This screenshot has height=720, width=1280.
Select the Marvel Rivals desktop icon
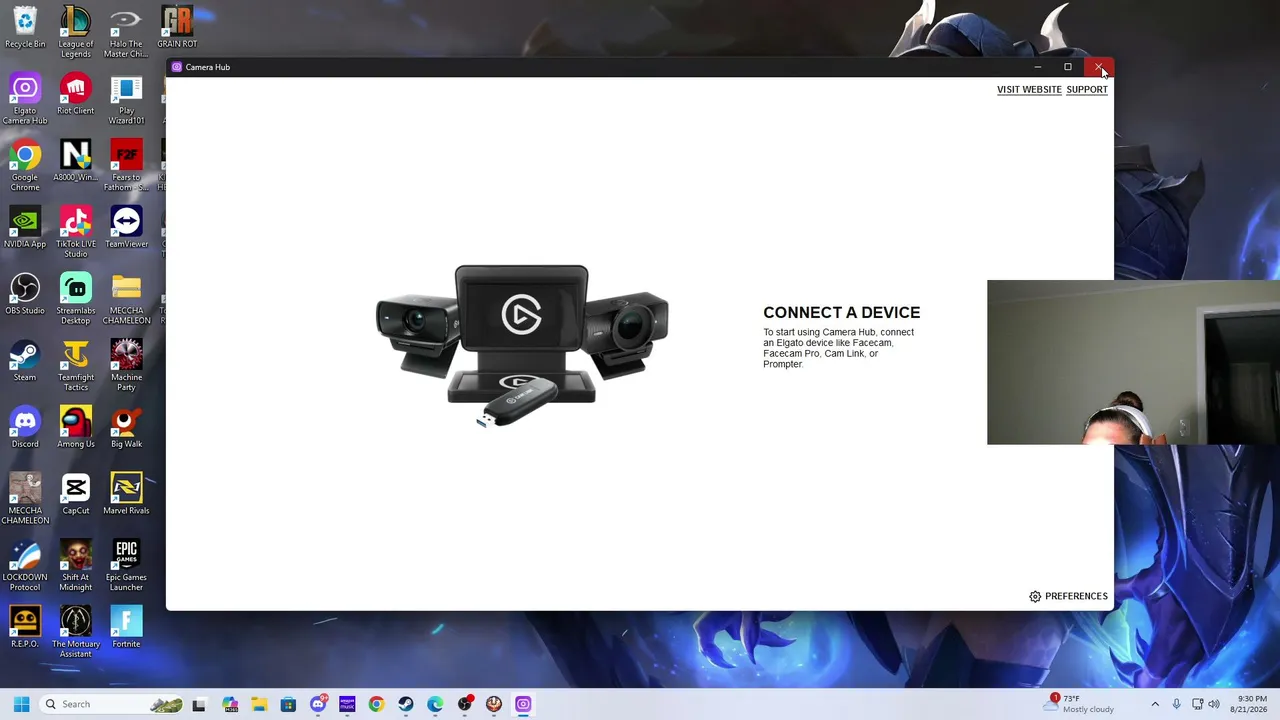(x=126, y=494)
